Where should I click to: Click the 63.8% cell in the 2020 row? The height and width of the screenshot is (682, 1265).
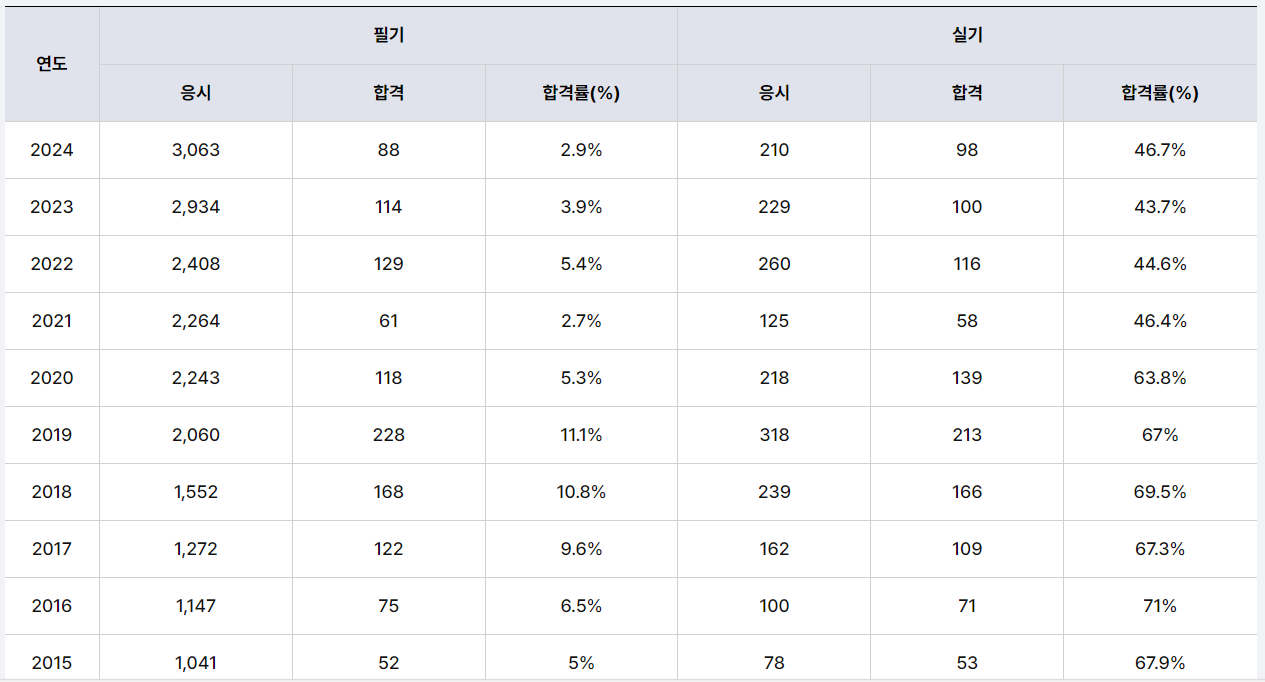[1159, 378]
